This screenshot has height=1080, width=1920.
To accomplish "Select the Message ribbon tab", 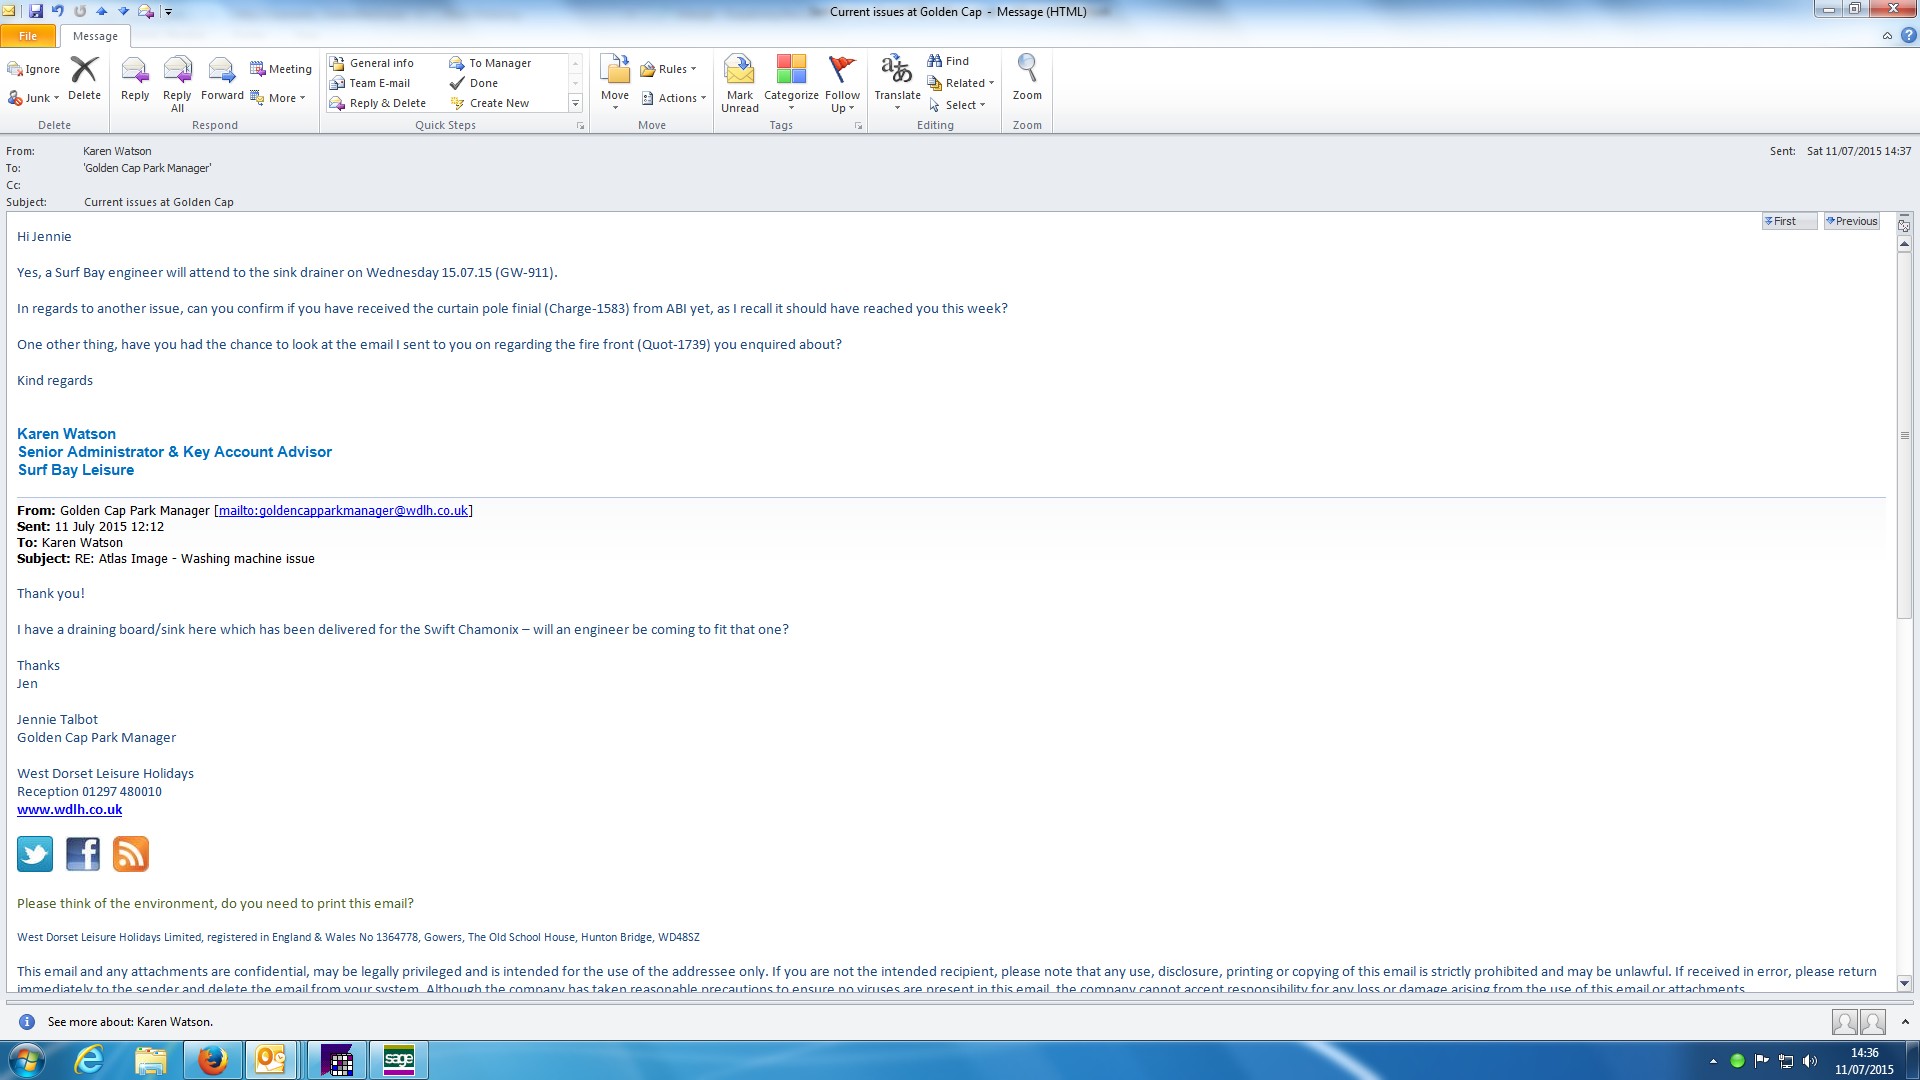I will tap(95, 36).
